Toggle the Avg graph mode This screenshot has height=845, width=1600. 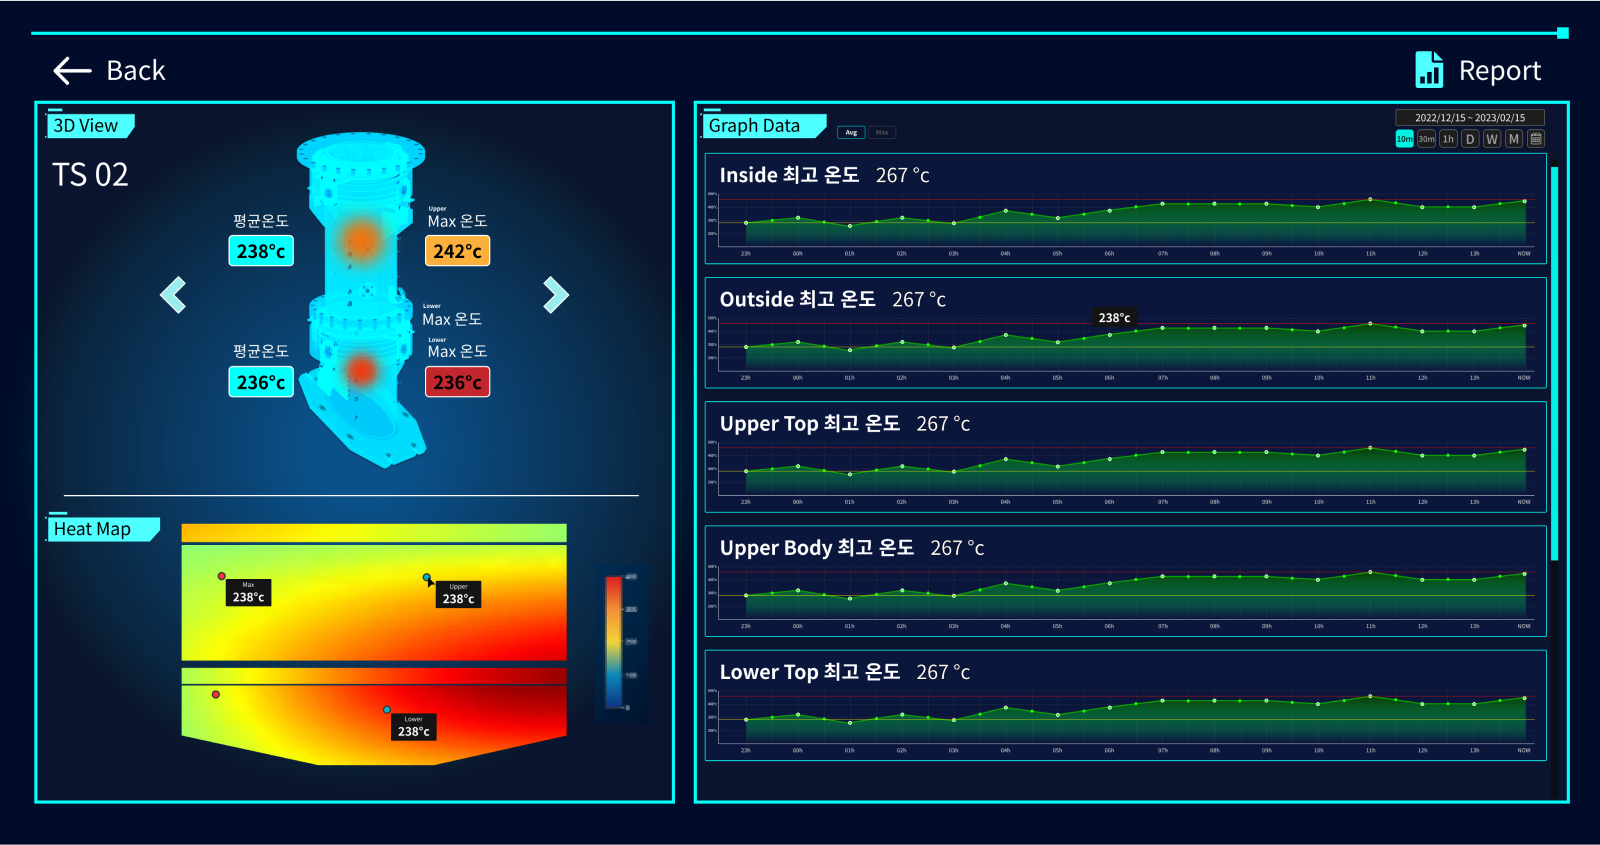[851, 132]
